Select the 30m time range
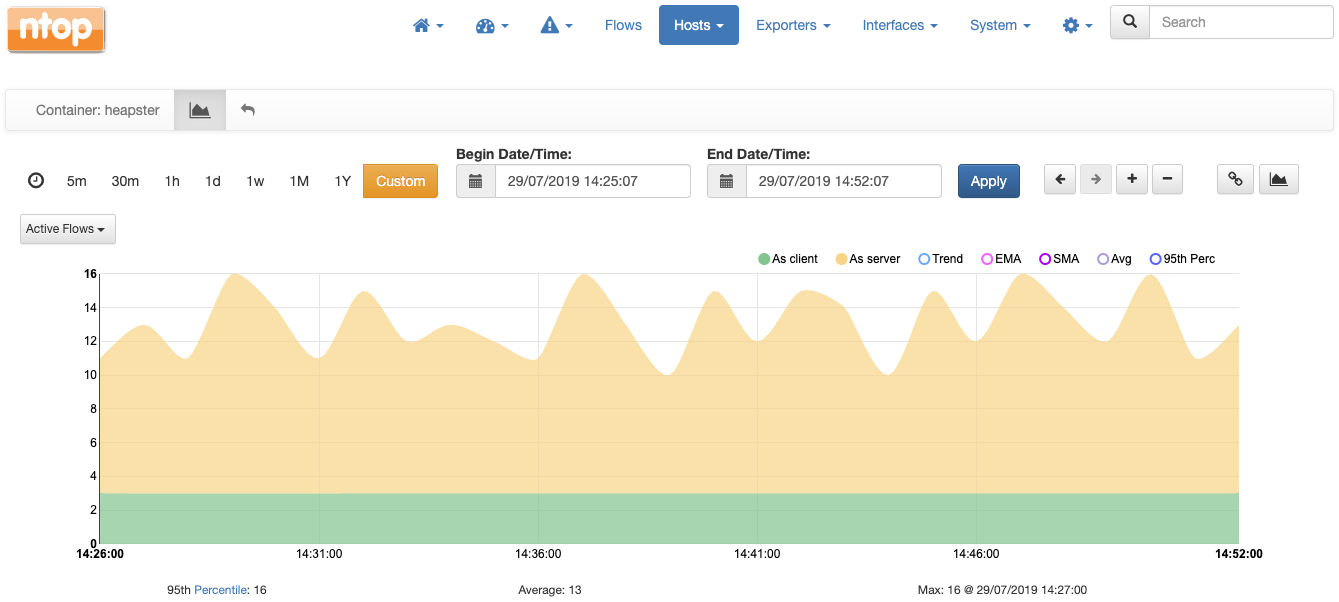1339x602 pixels. coord(125,181)
